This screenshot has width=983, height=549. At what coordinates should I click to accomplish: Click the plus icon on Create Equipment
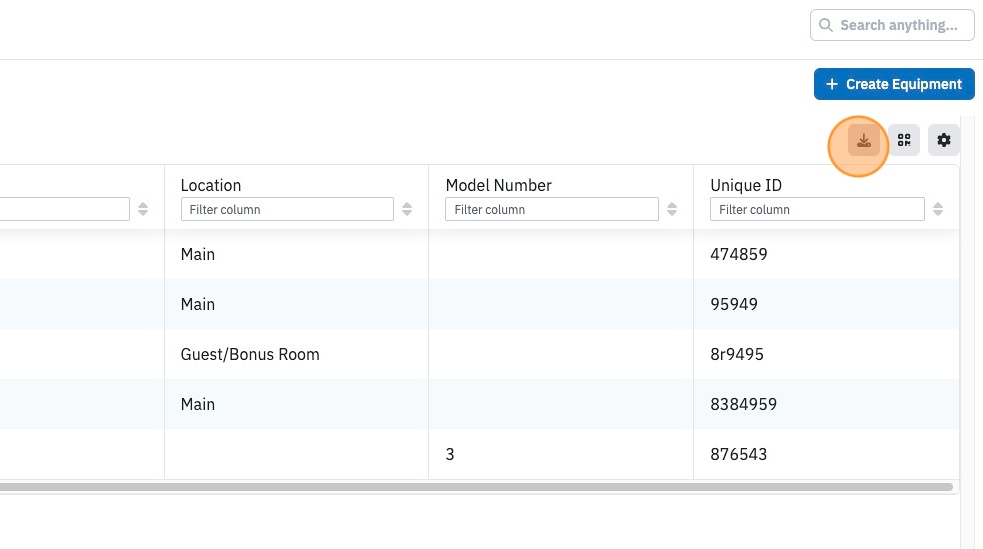tap(832, 84)
